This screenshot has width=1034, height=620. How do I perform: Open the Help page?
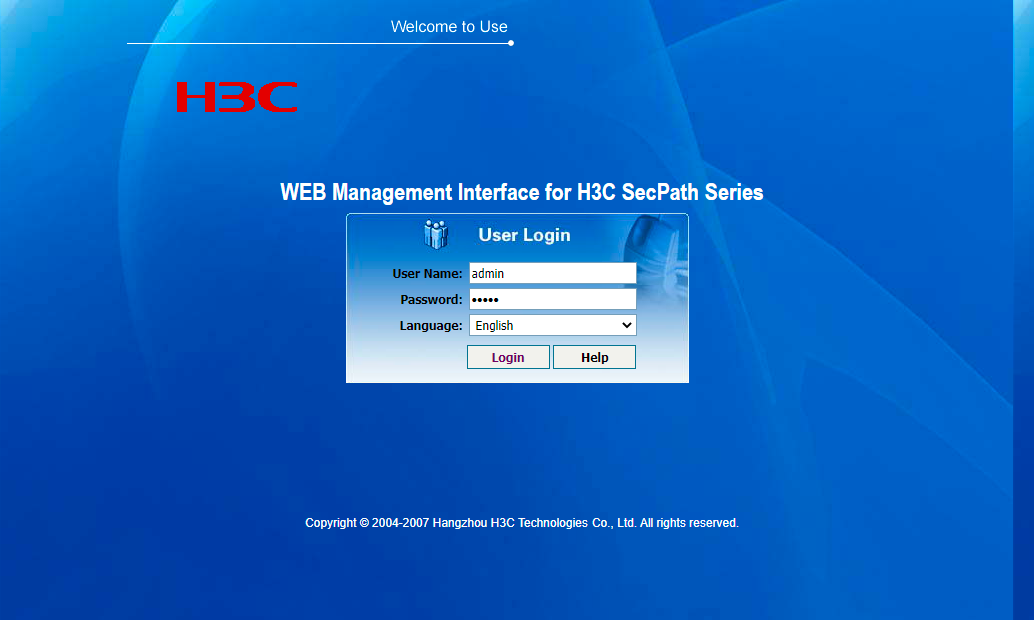pyautogui.click(x=594, y=357)
